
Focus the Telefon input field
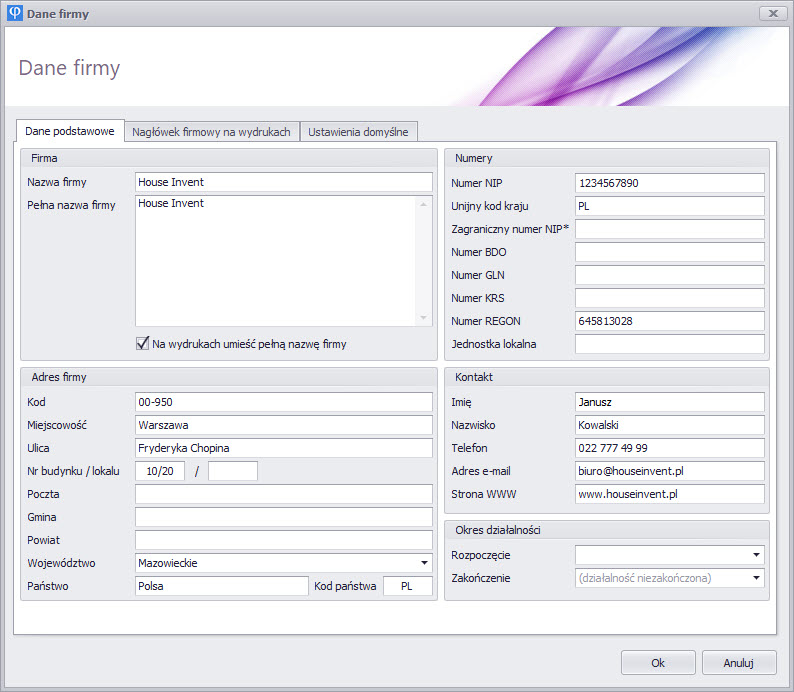pyautogui.click(x=669, y=448)
